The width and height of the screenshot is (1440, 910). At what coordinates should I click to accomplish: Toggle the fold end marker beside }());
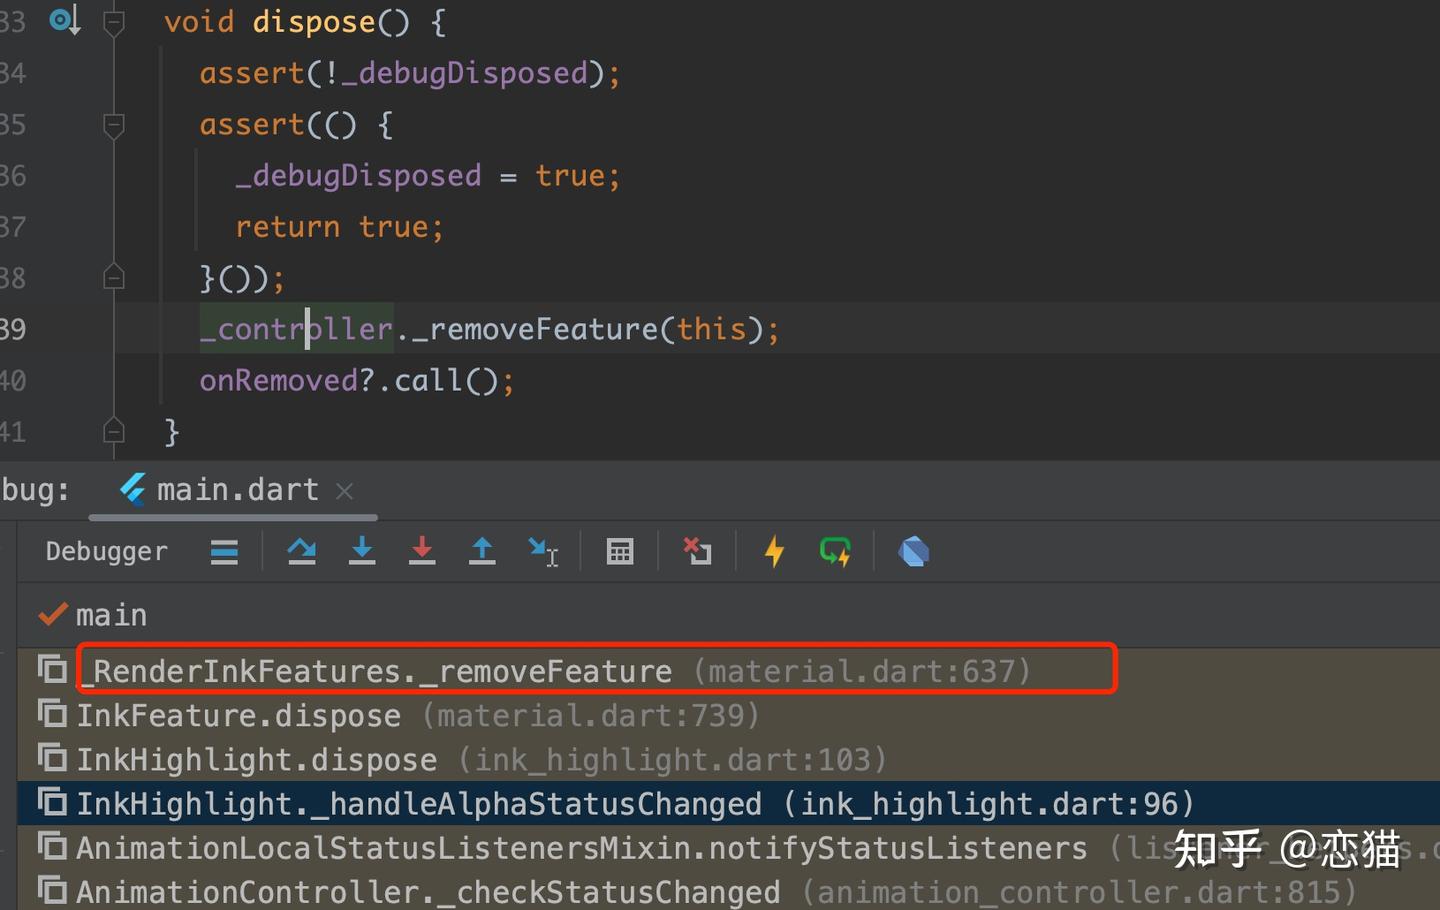pyautogui.click(x=114, y=278)
